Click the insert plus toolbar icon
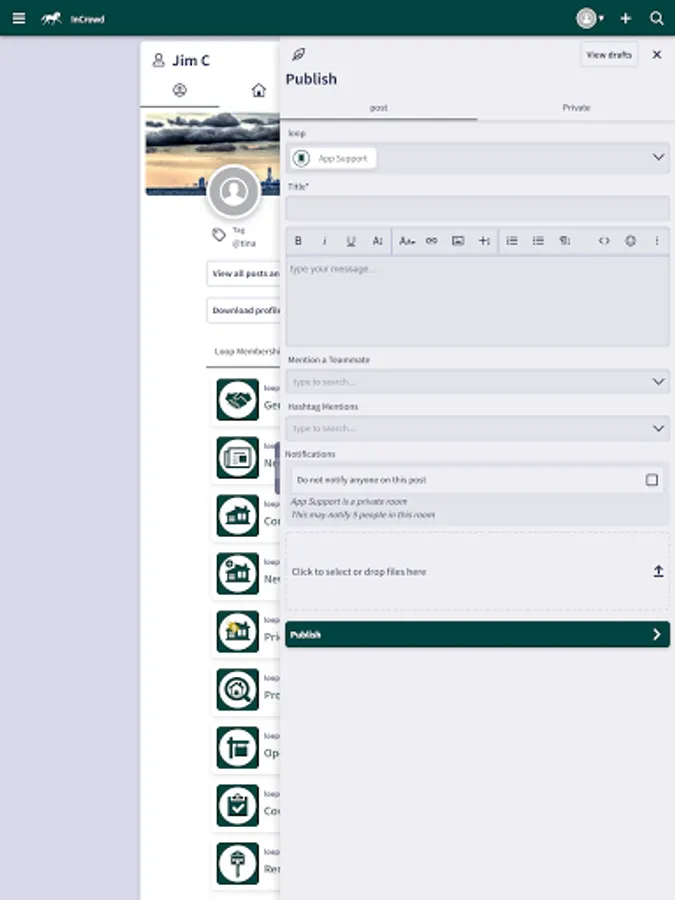 click(x=484, y=241)
